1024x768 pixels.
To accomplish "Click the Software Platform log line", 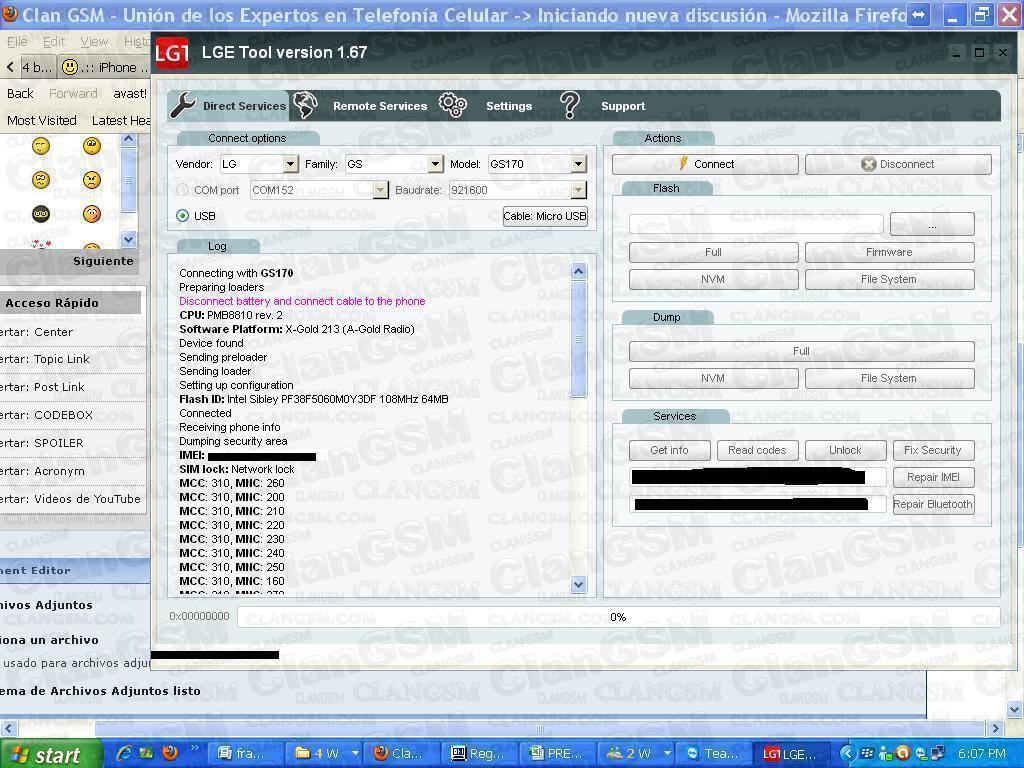I will pyautogui.click(x=297, y=329).
